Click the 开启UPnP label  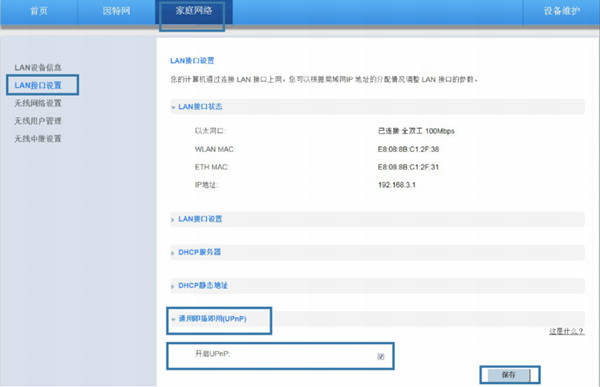(x=213, y=353)
